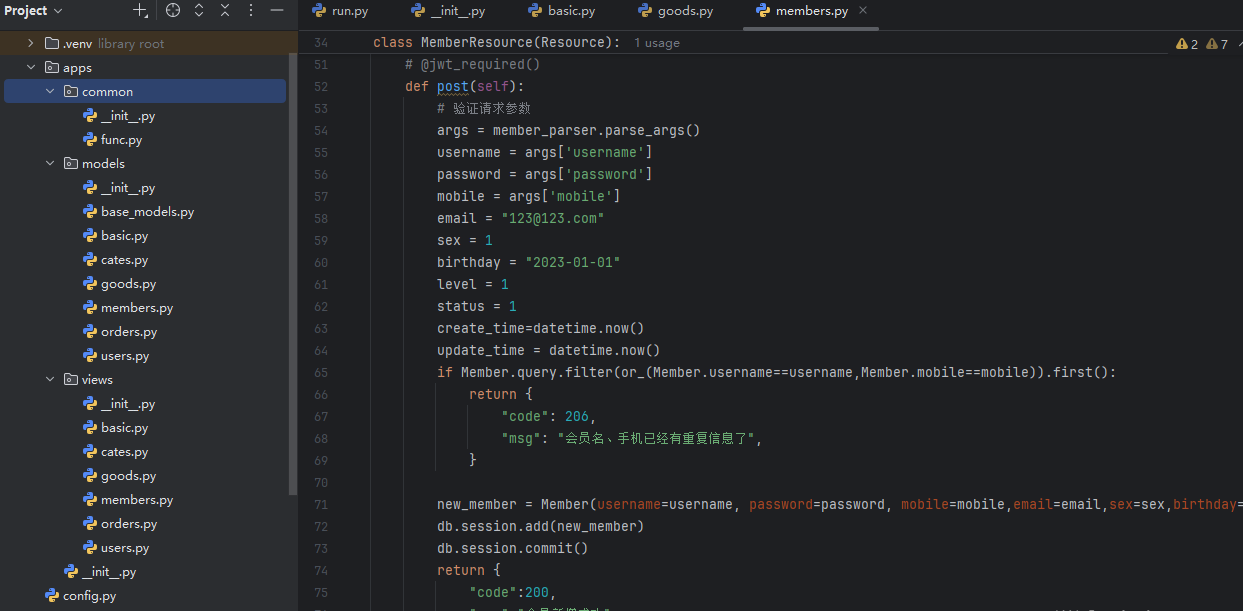Image resolution: width=1243 pixels, height=611 pixels.
Task: Select basic.py under the views folder
Action: point(125,427)
